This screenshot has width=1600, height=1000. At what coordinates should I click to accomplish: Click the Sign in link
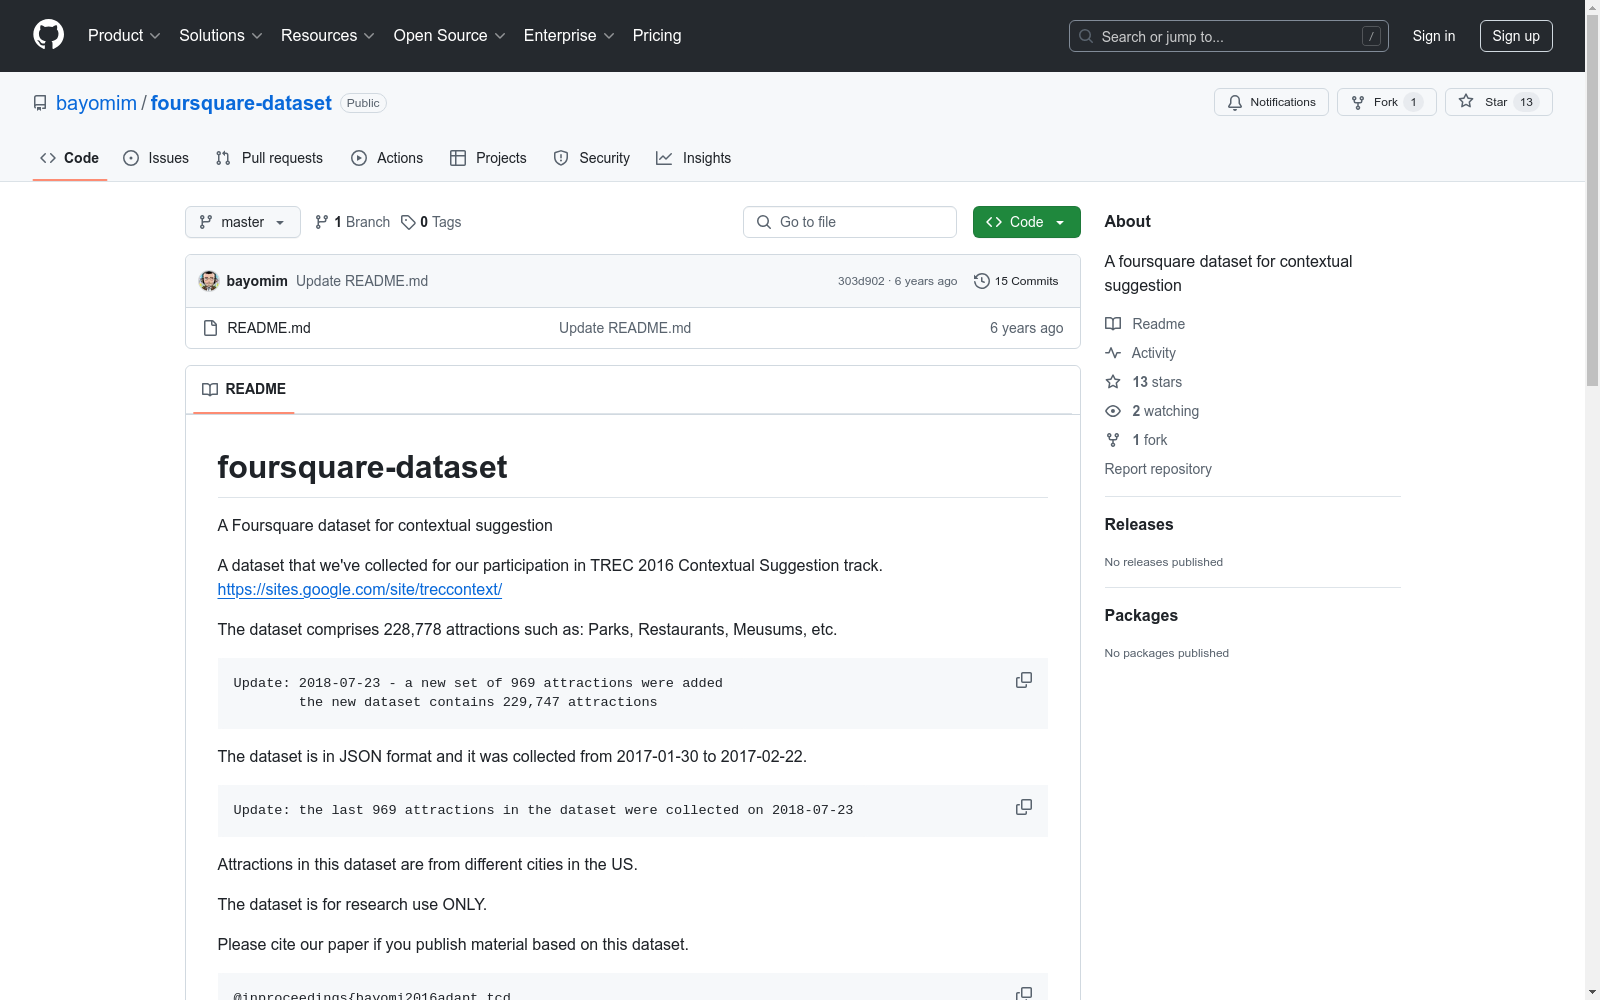point(1434,36)
